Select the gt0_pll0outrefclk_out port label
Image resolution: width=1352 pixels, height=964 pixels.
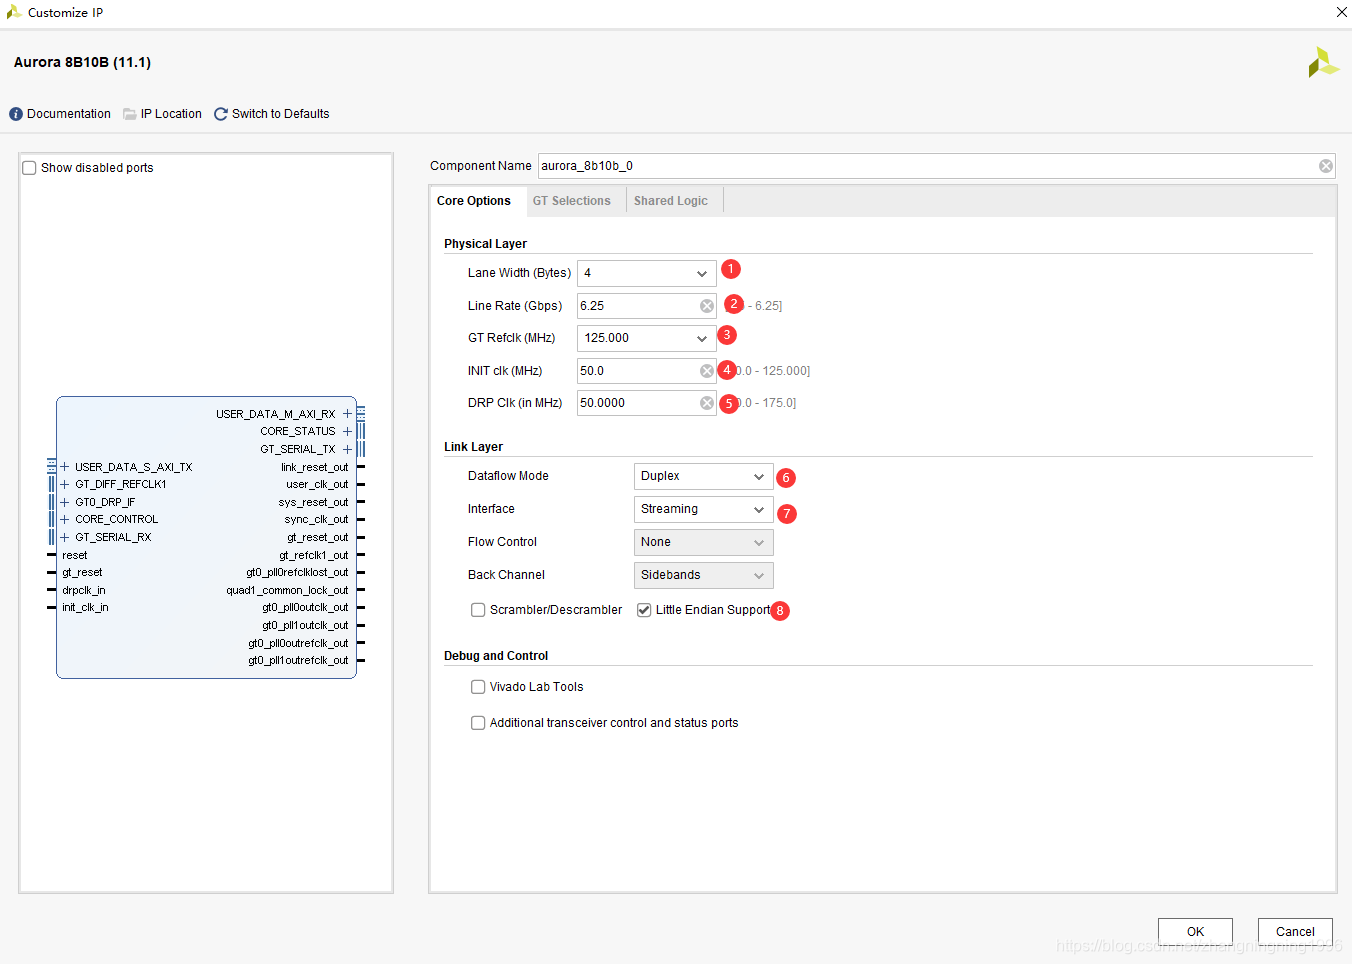pos(298,643)
